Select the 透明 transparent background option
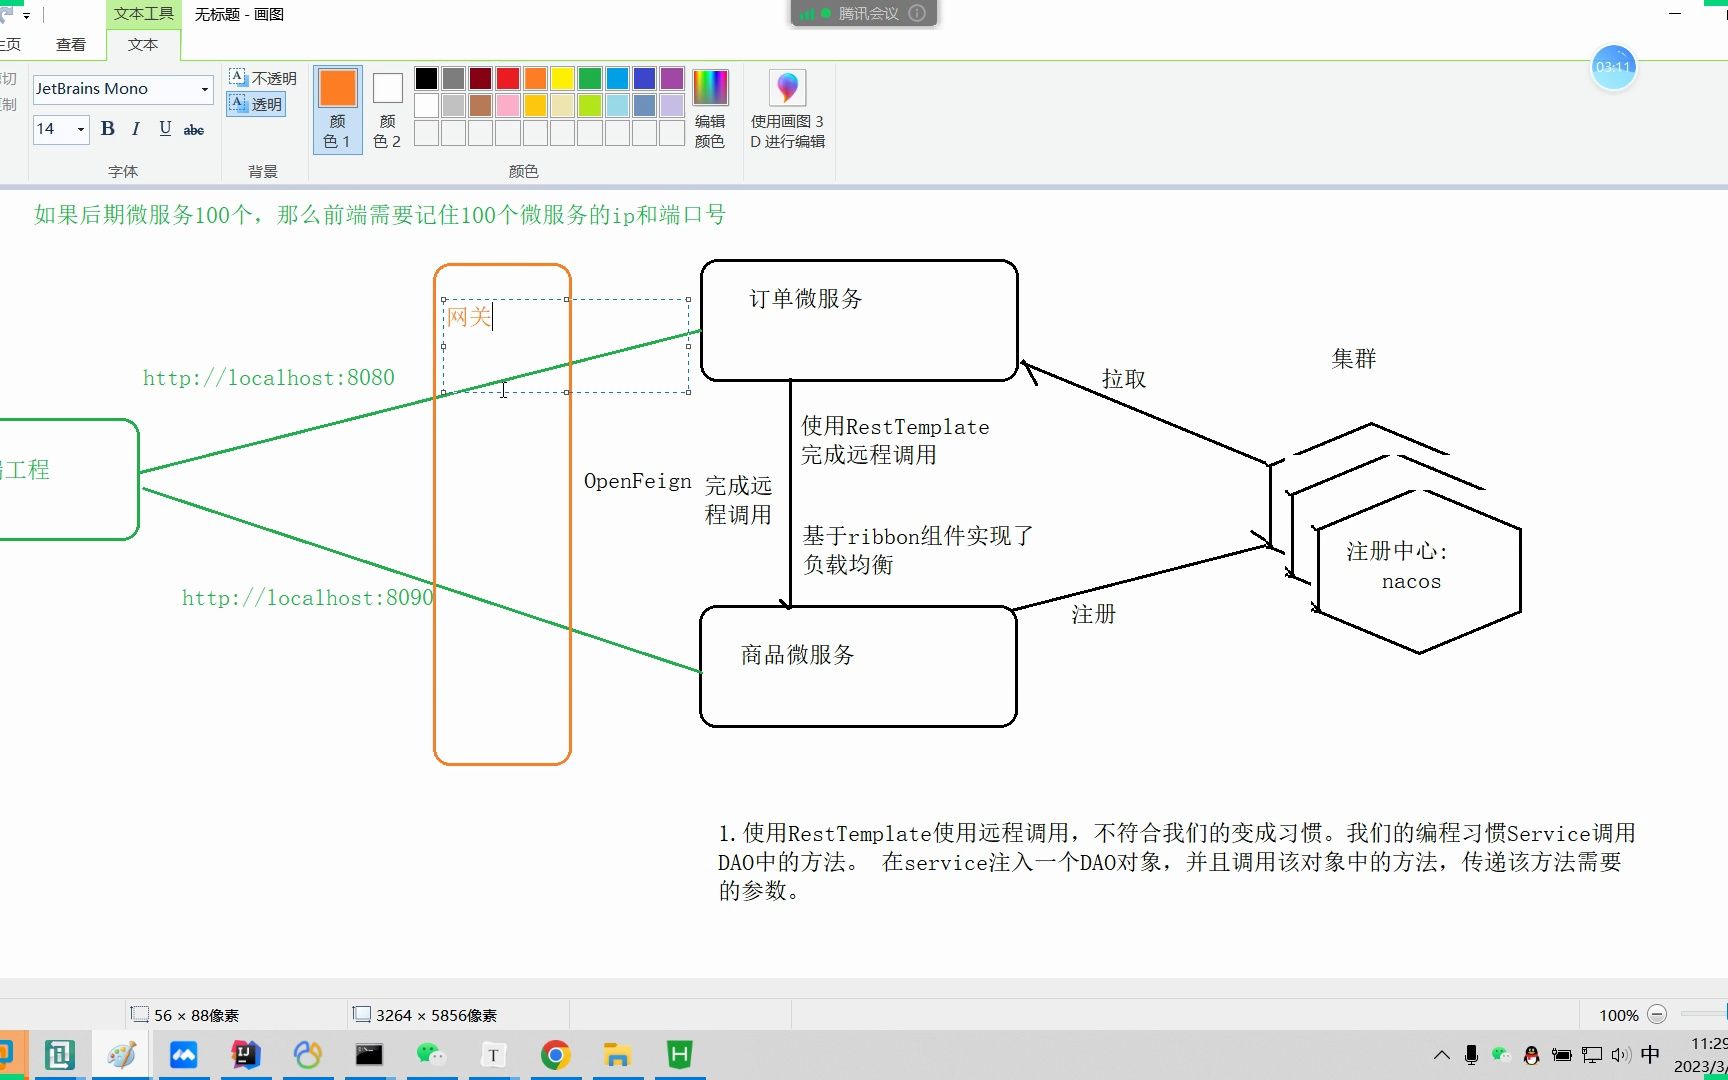Screen dimensions: 1728x1080 [256, 104]
